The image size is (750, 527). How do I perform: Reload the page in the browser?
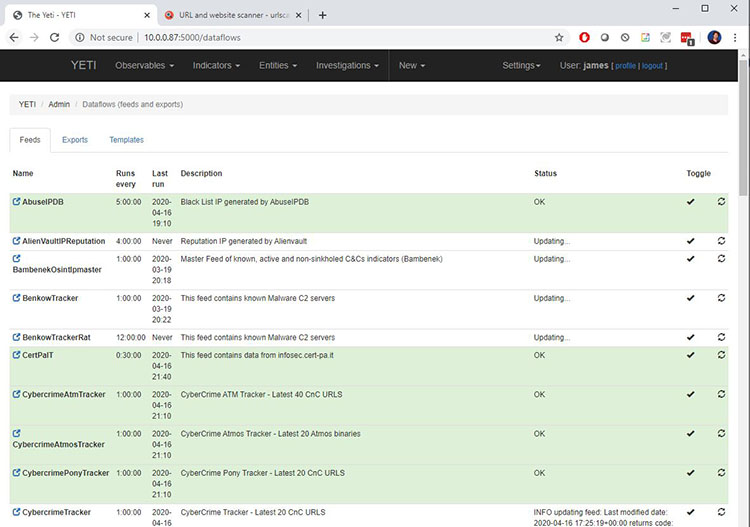click(x=55, y=37)
